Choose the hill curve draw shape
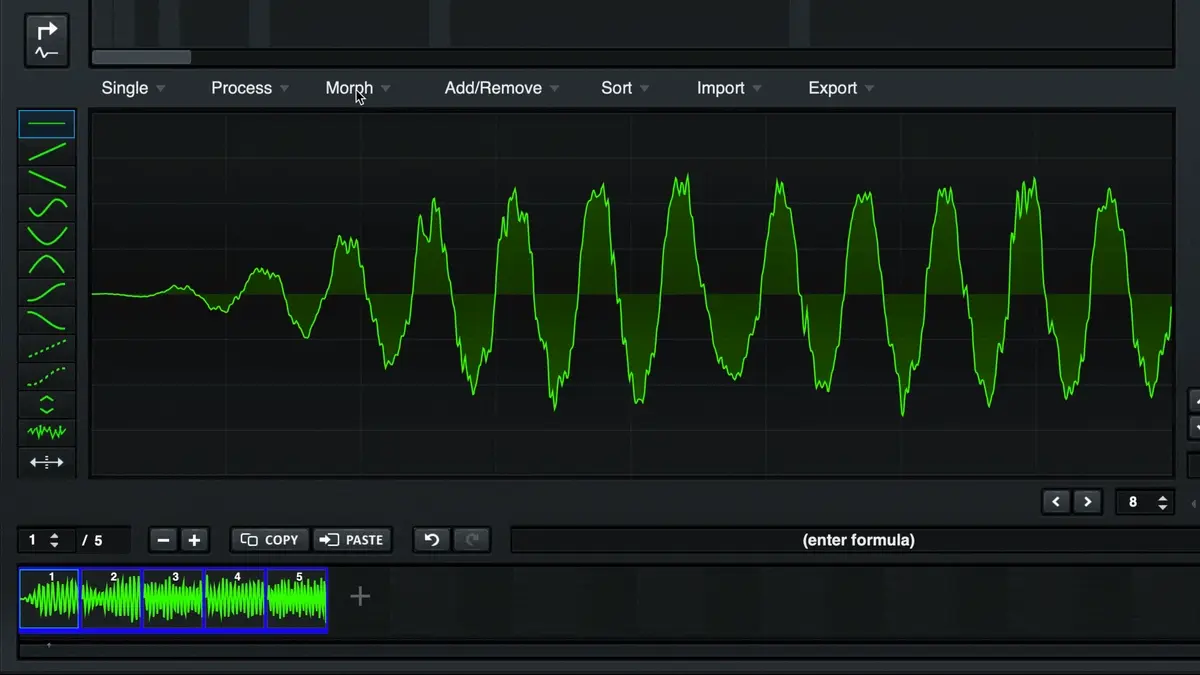 click(x=47, y=264)
